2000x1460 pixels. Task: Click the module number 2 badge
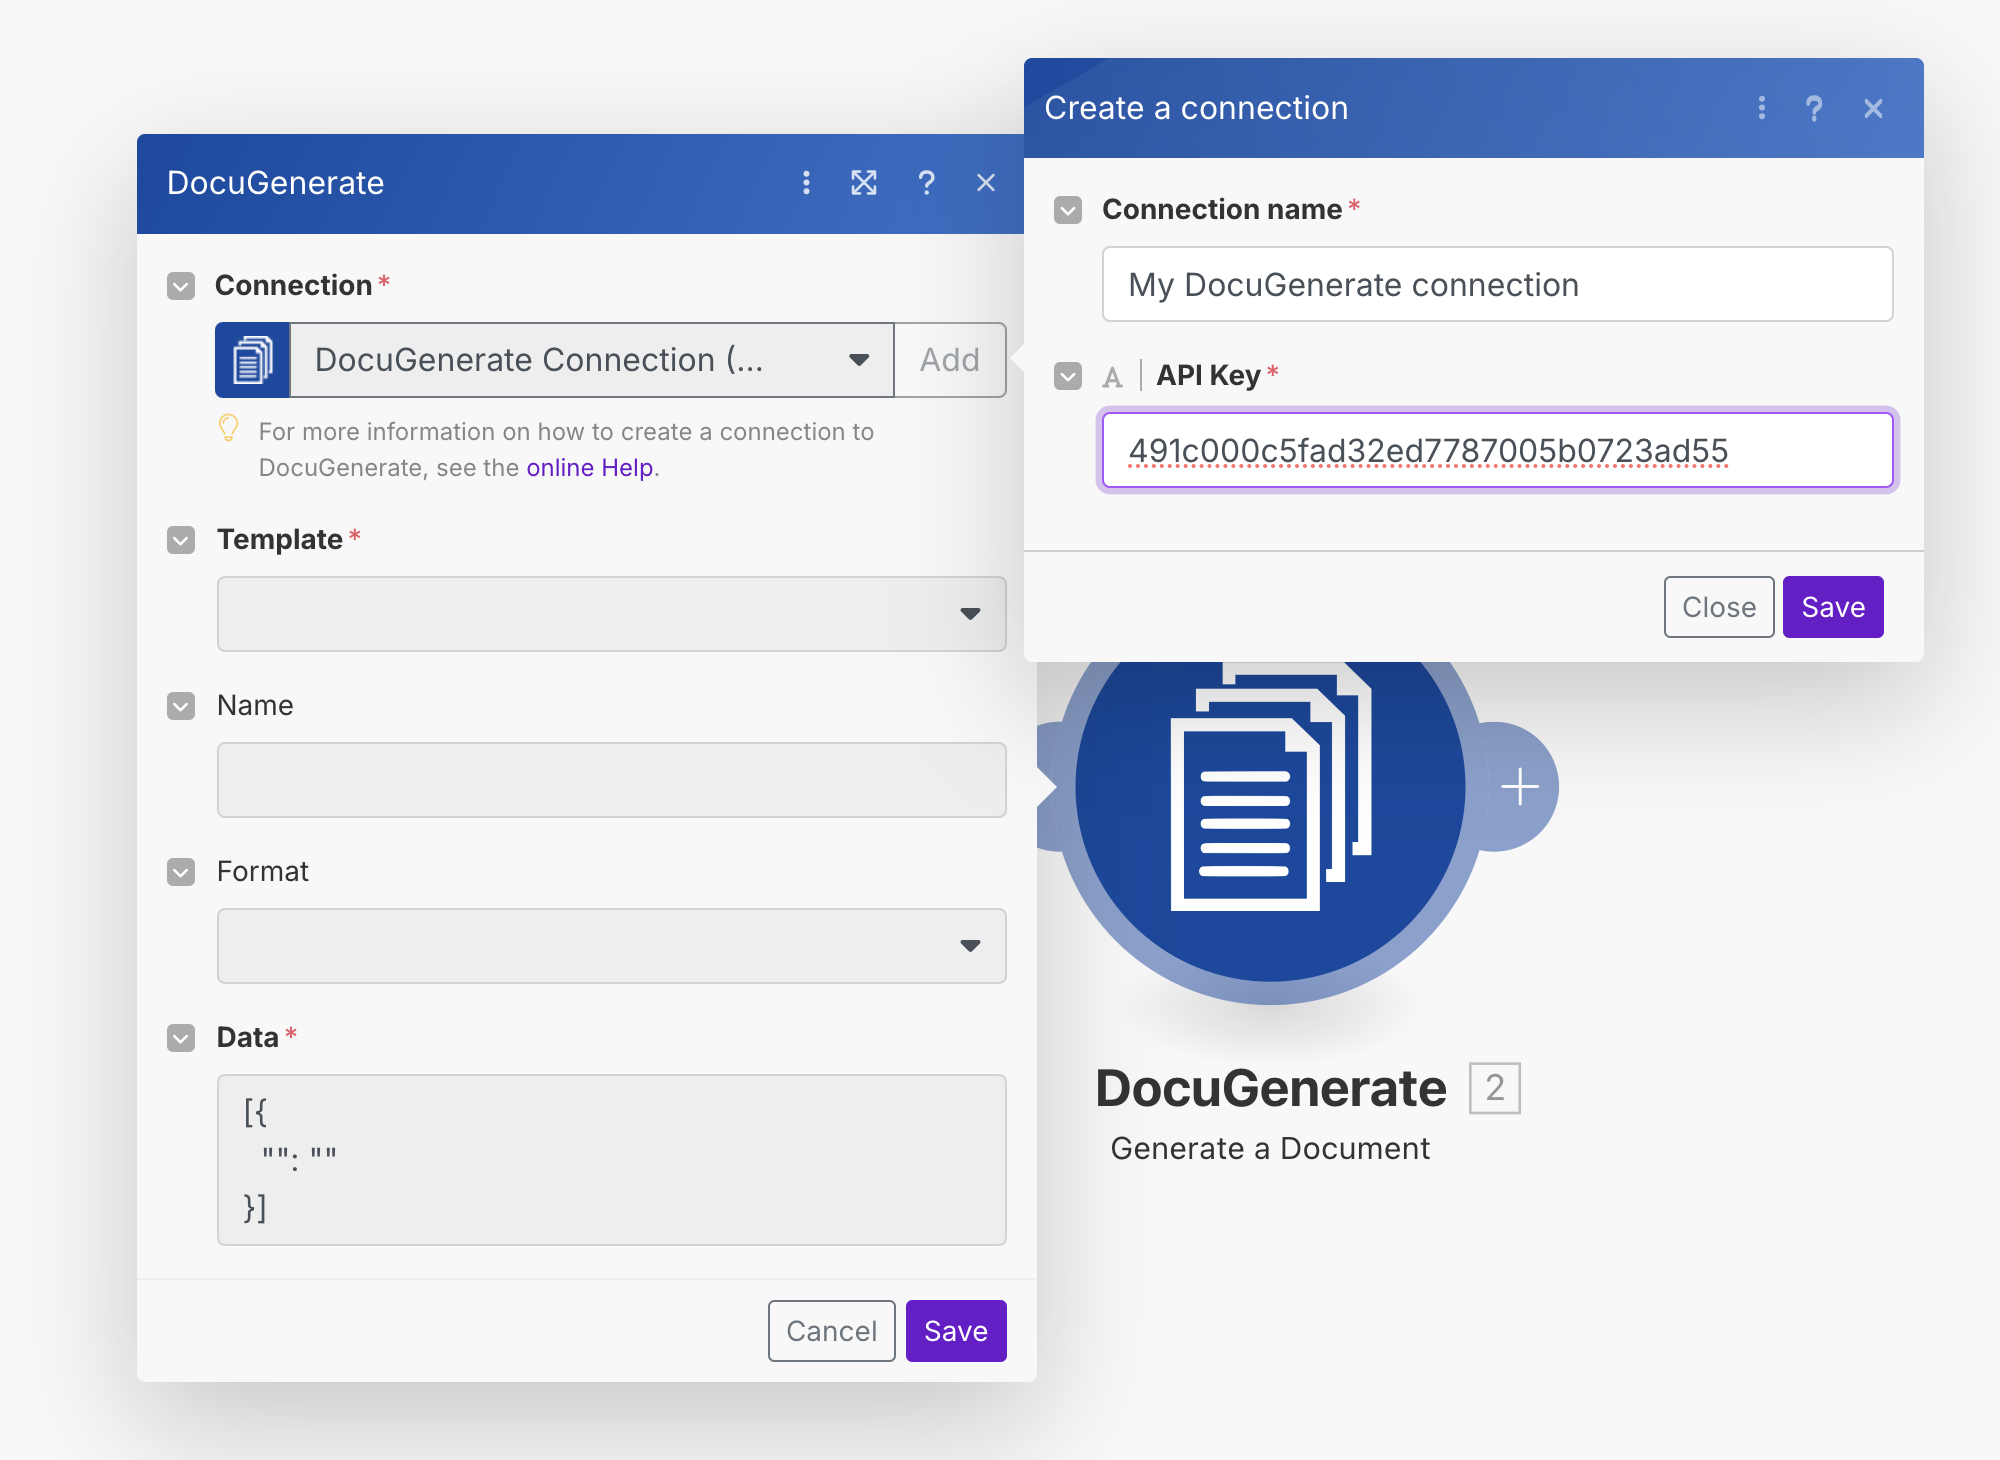[x=1494, y=1088]
